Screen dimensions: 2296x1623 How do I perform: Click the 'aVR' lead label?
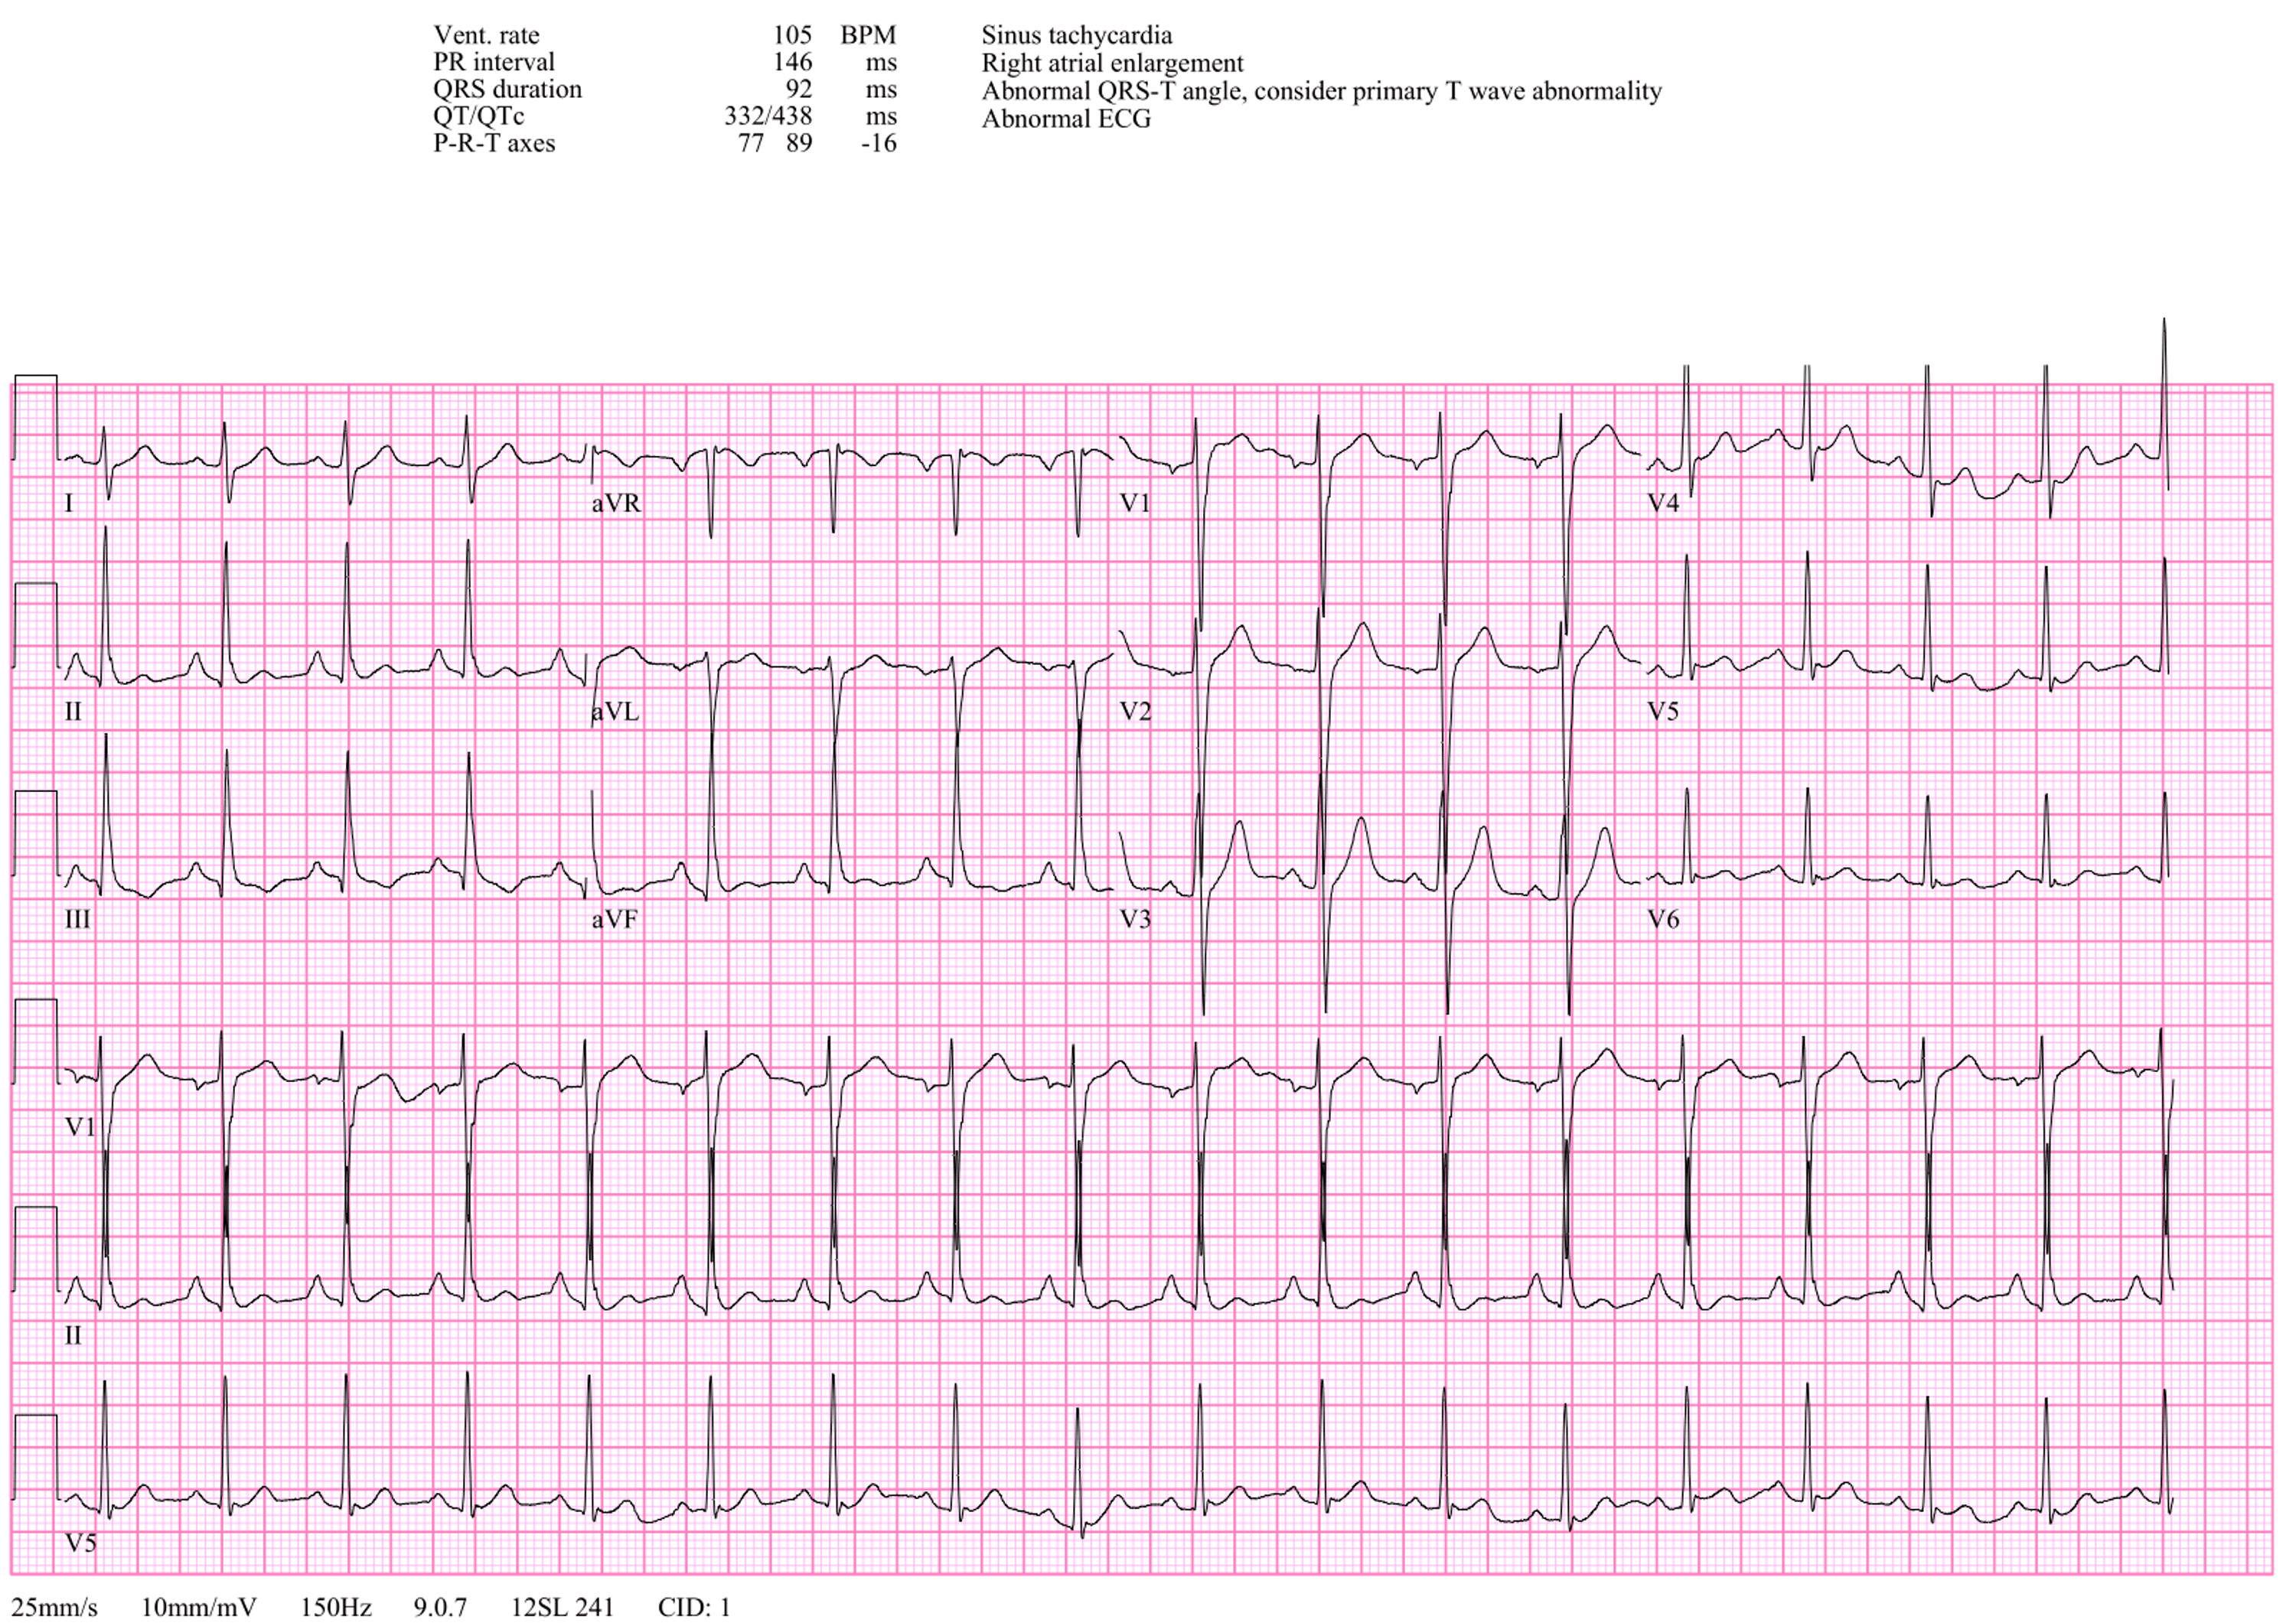click(x=616, y=503)
